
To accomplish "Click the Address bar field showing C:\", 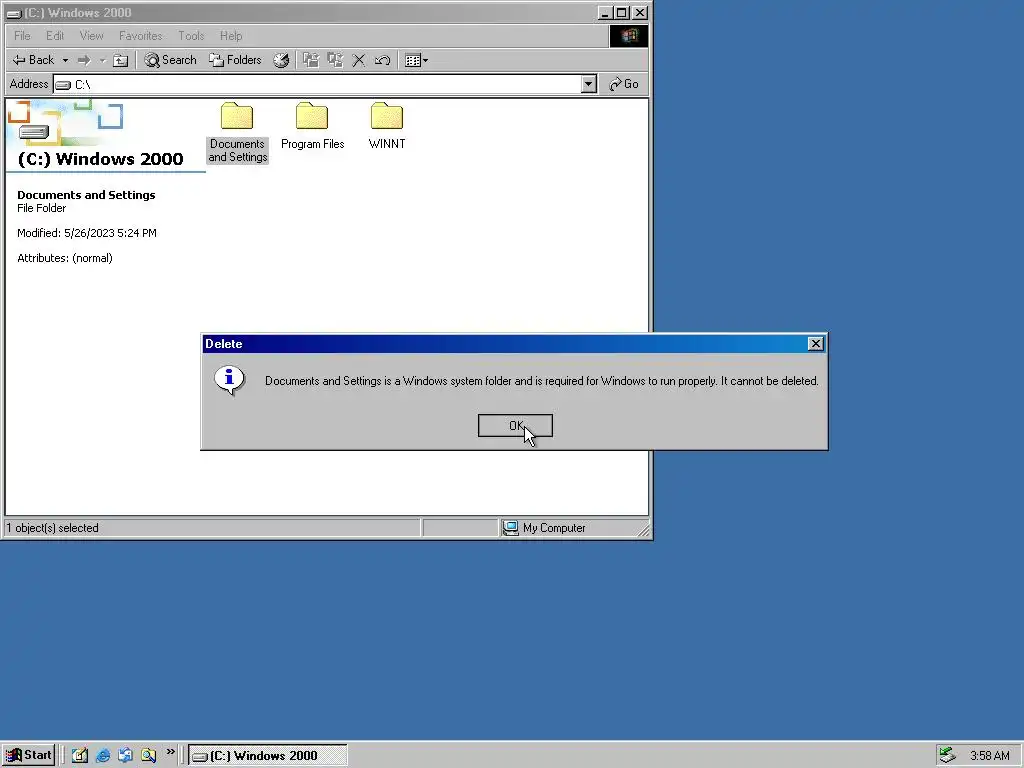I will point(317,84).
